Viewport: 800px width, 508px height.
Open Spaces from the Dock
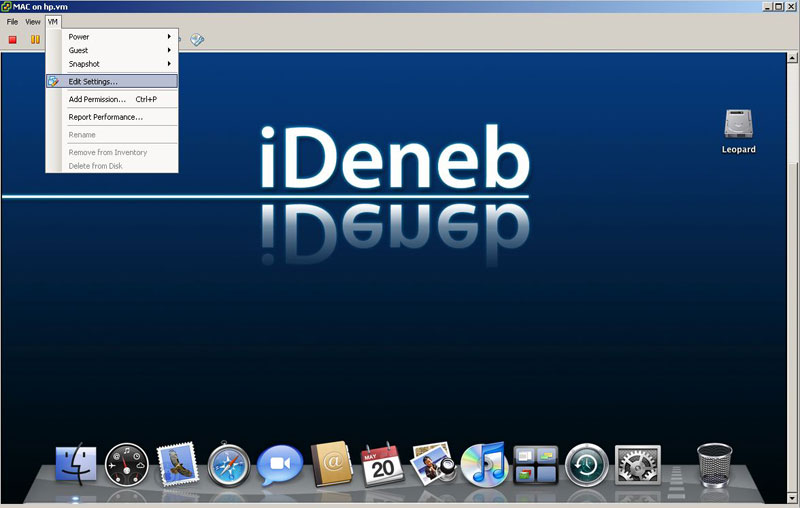(x=536, y=465)
